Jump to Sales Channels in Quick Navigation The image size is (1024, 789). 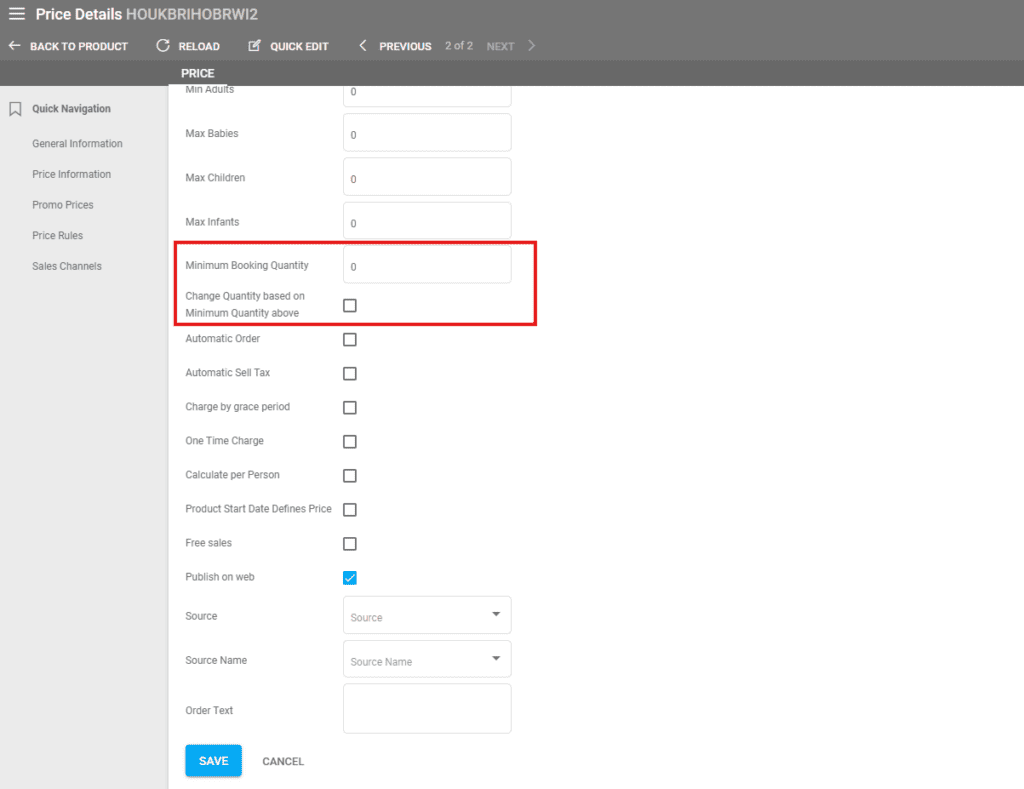pos(67,266)
